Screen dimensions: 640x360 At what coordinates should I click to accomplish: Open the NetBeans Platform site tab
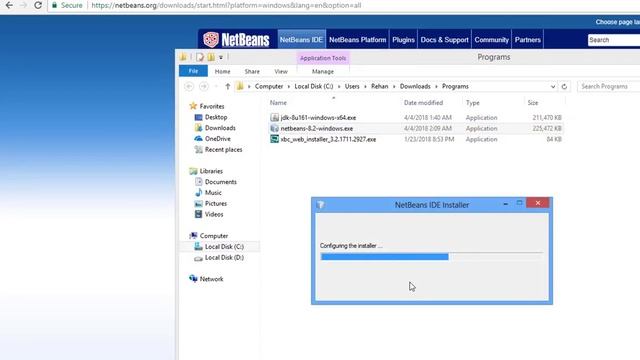[x=358, y=40]
